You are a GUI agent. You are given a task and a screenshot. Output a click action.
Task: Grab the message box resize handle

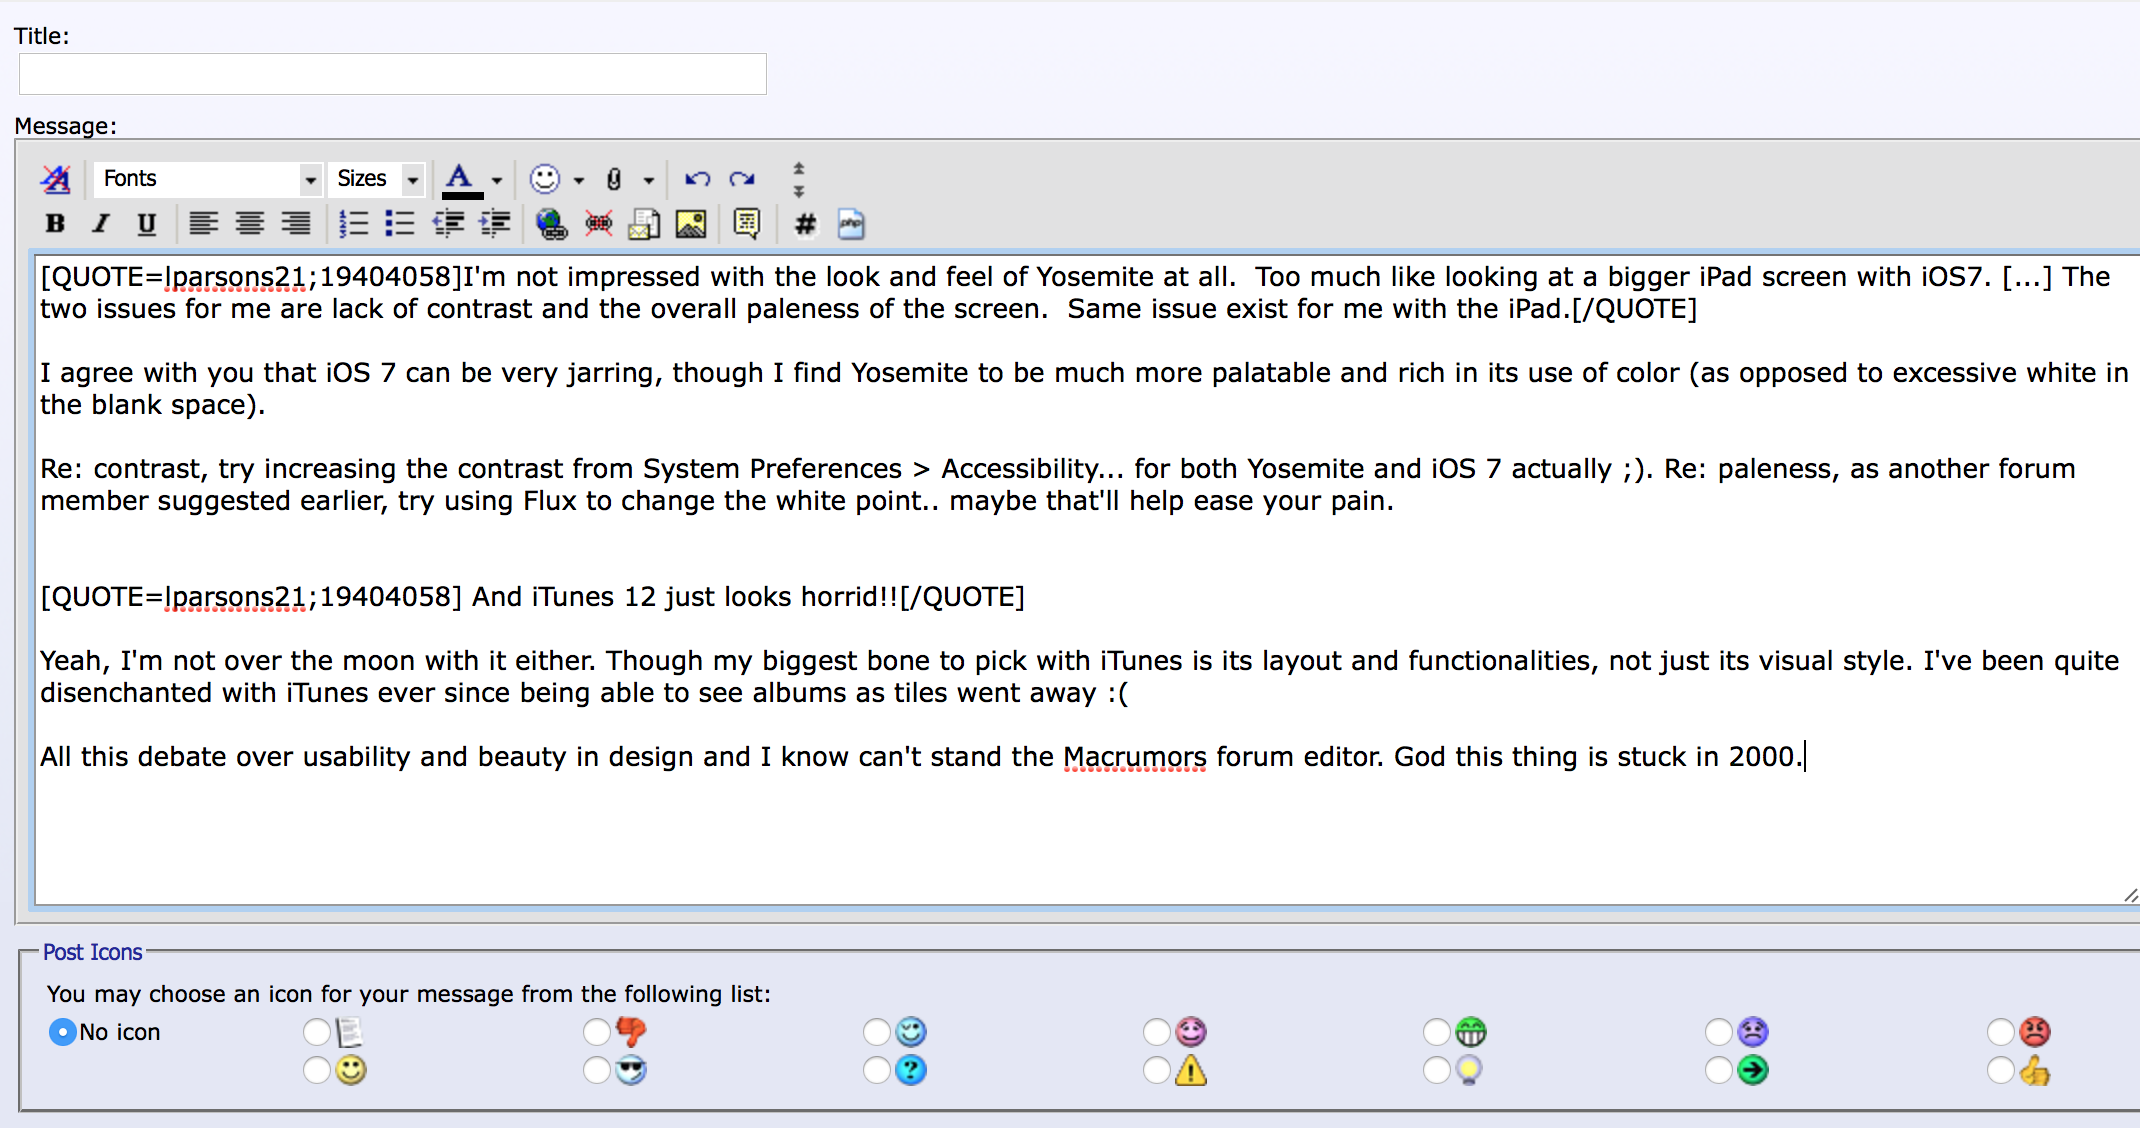(2130, 896)
